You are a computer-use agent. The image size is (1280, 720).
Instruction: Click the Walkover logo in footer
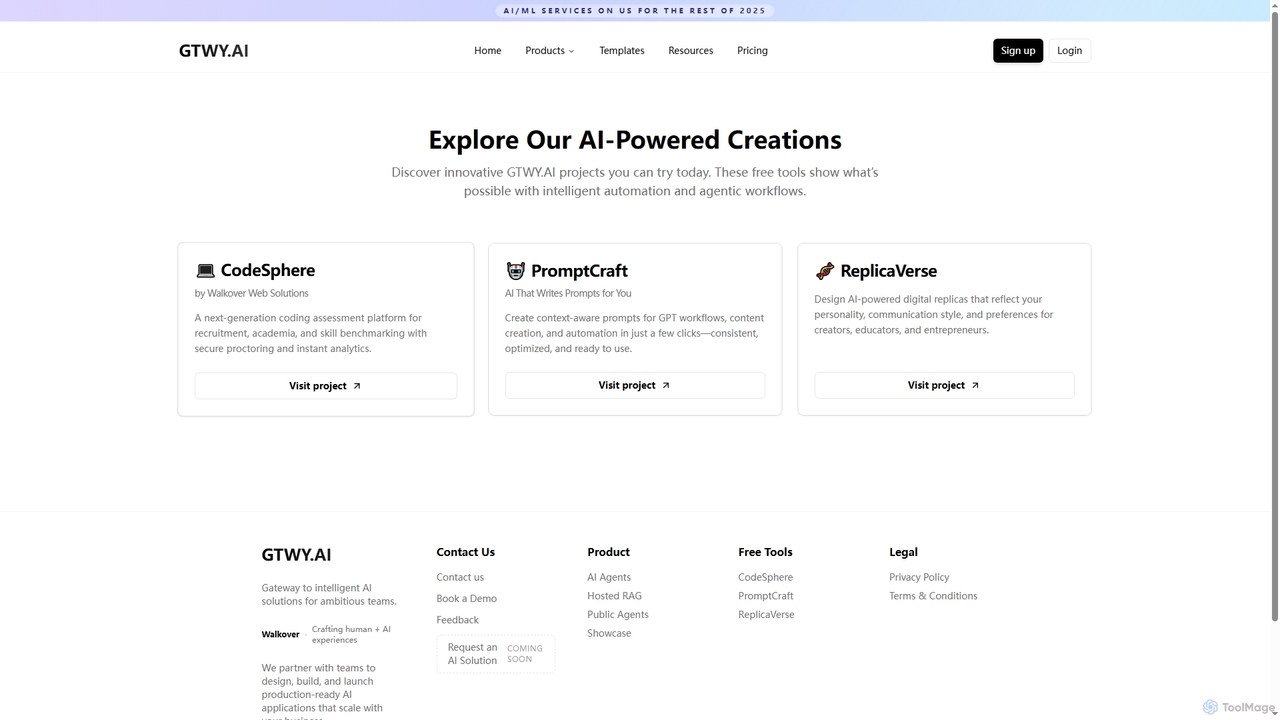click(x=280, y=634)
